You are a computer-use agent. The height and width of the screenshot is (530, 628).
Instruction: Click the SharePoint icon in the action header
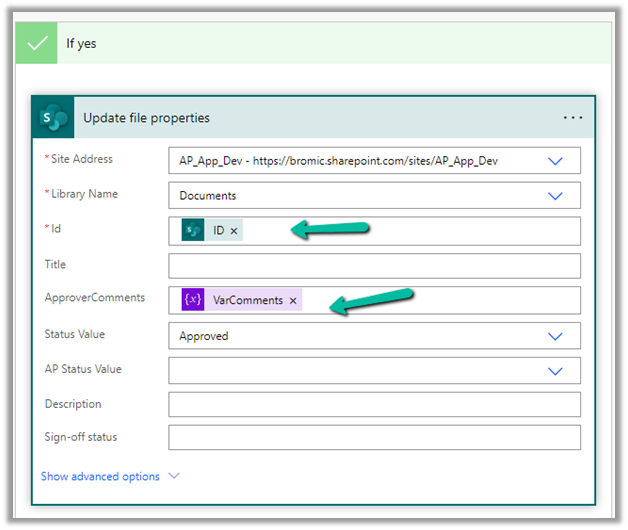tap(53, 118)
